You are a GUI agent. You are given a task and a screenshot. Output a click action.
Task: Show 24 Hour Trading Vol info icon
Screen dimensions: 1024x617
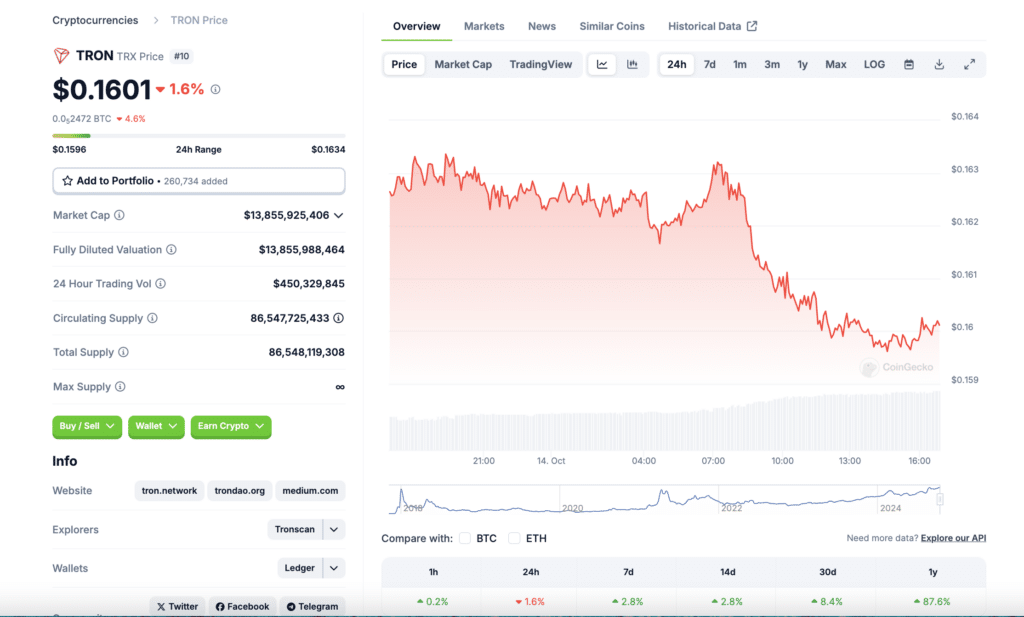click(161, 283)
